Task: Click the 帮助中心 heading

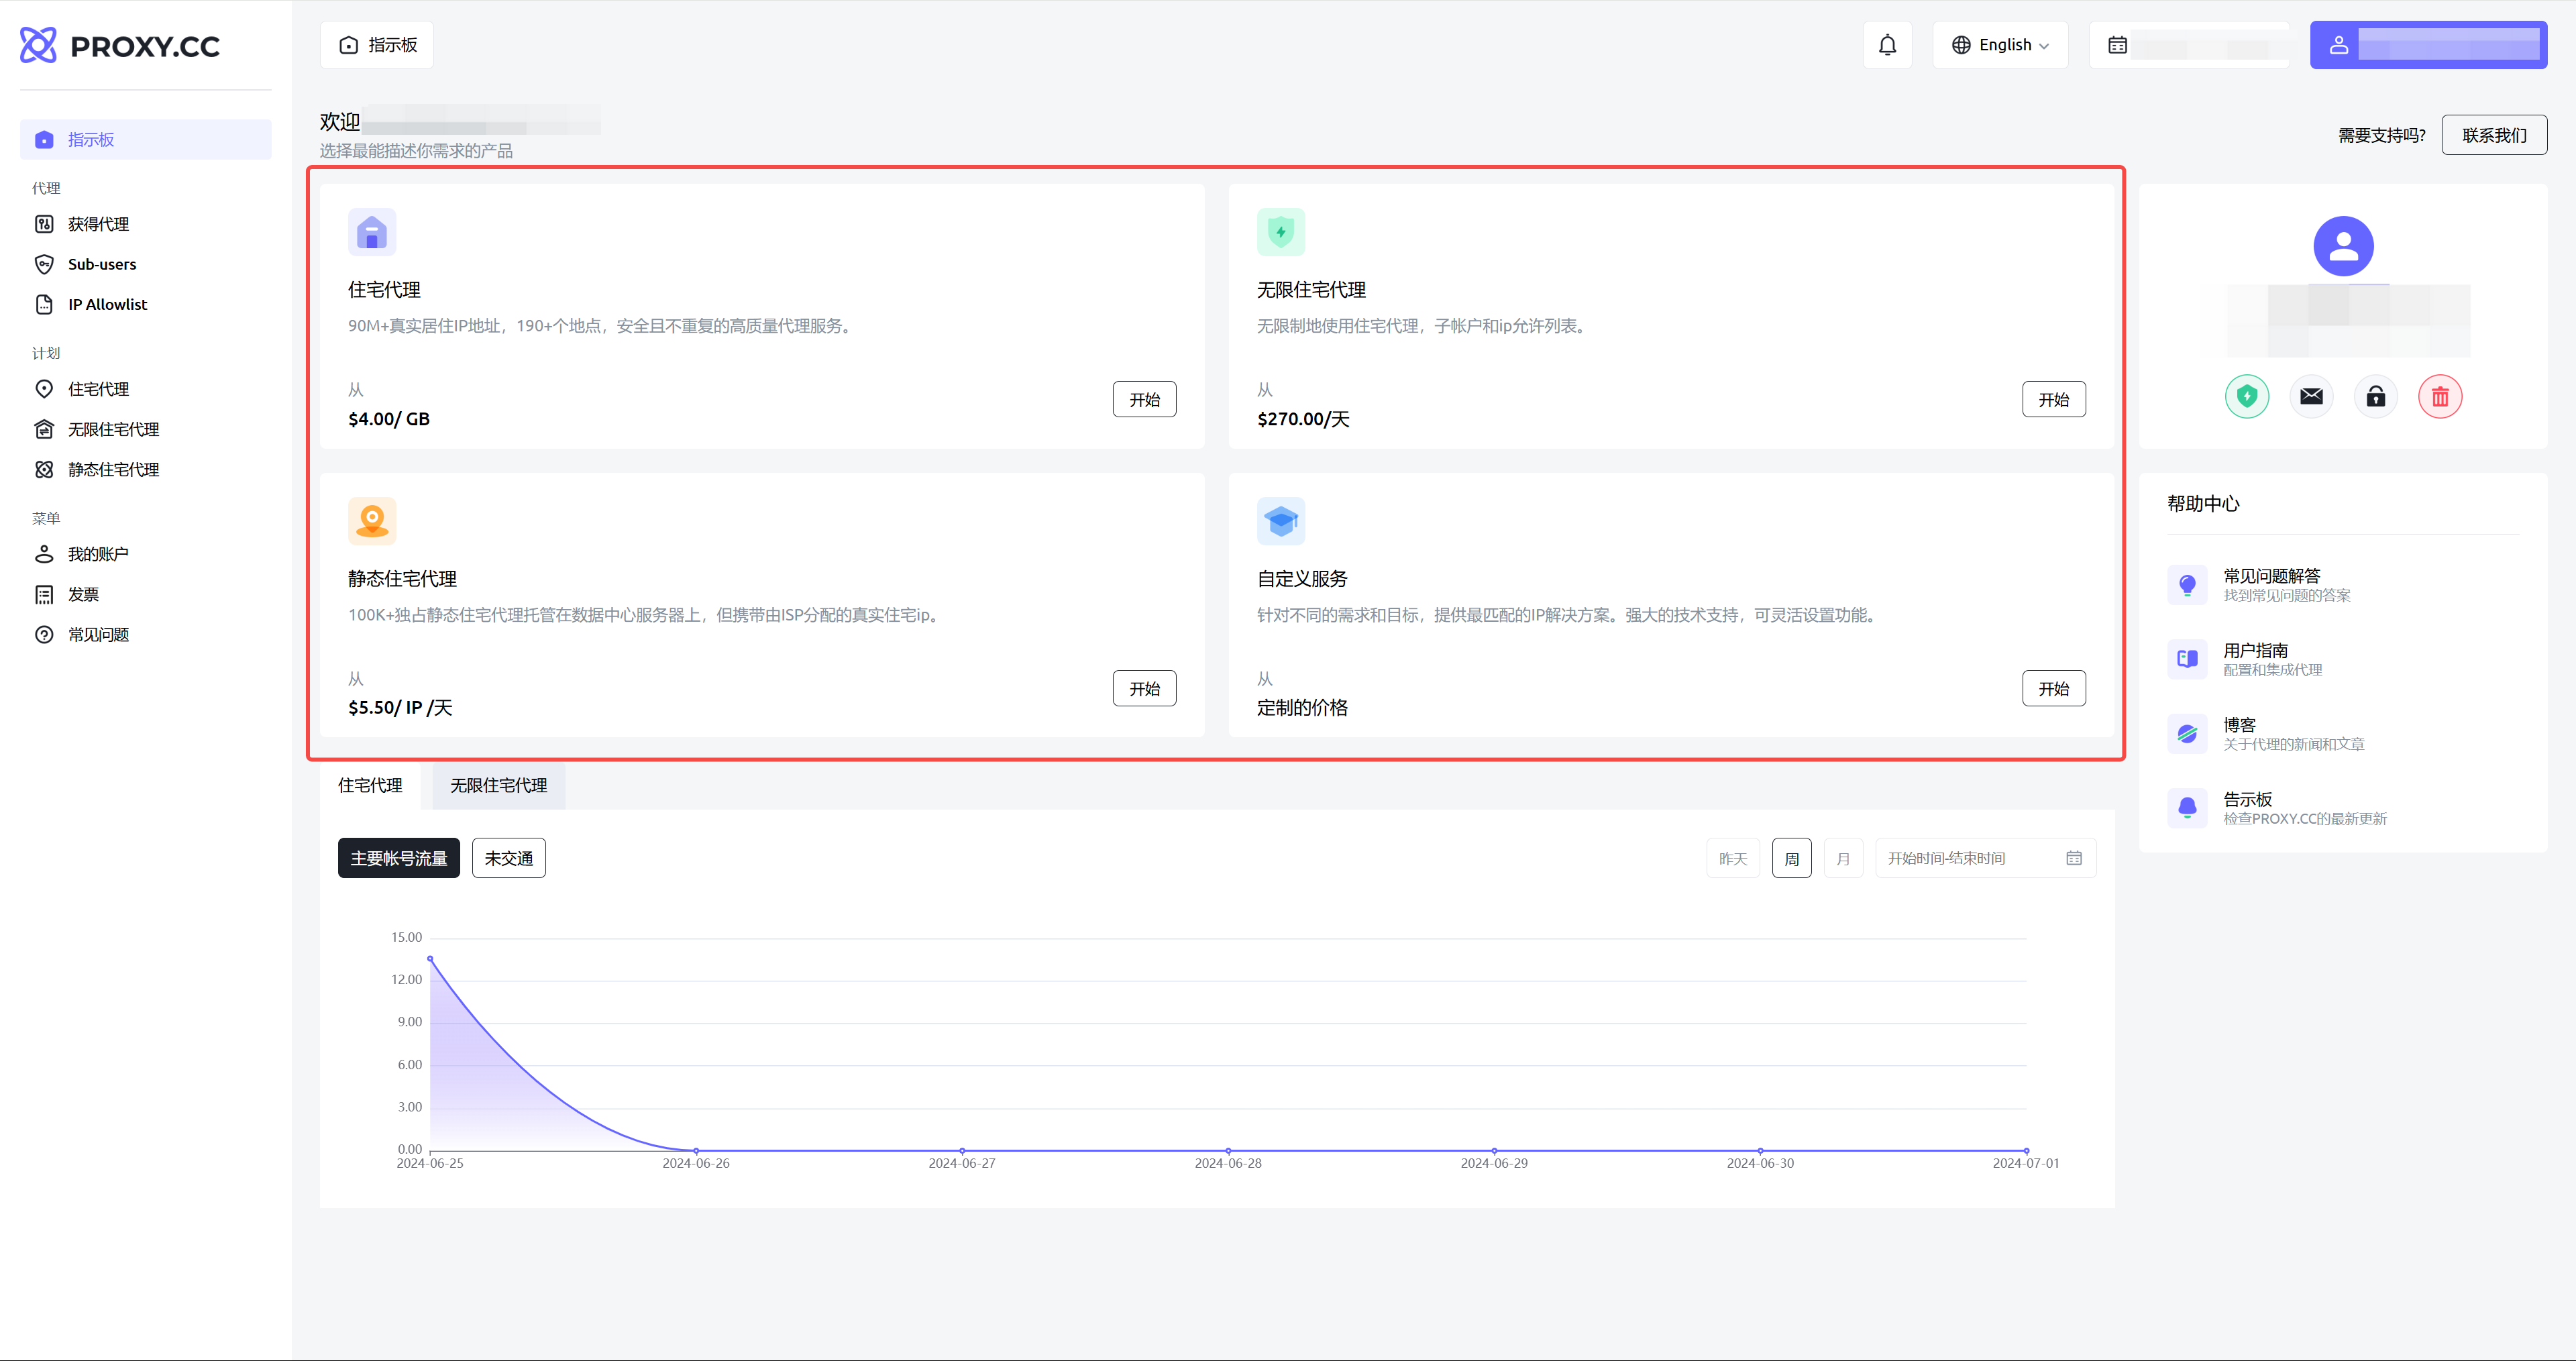Action: click(2203, 504)
